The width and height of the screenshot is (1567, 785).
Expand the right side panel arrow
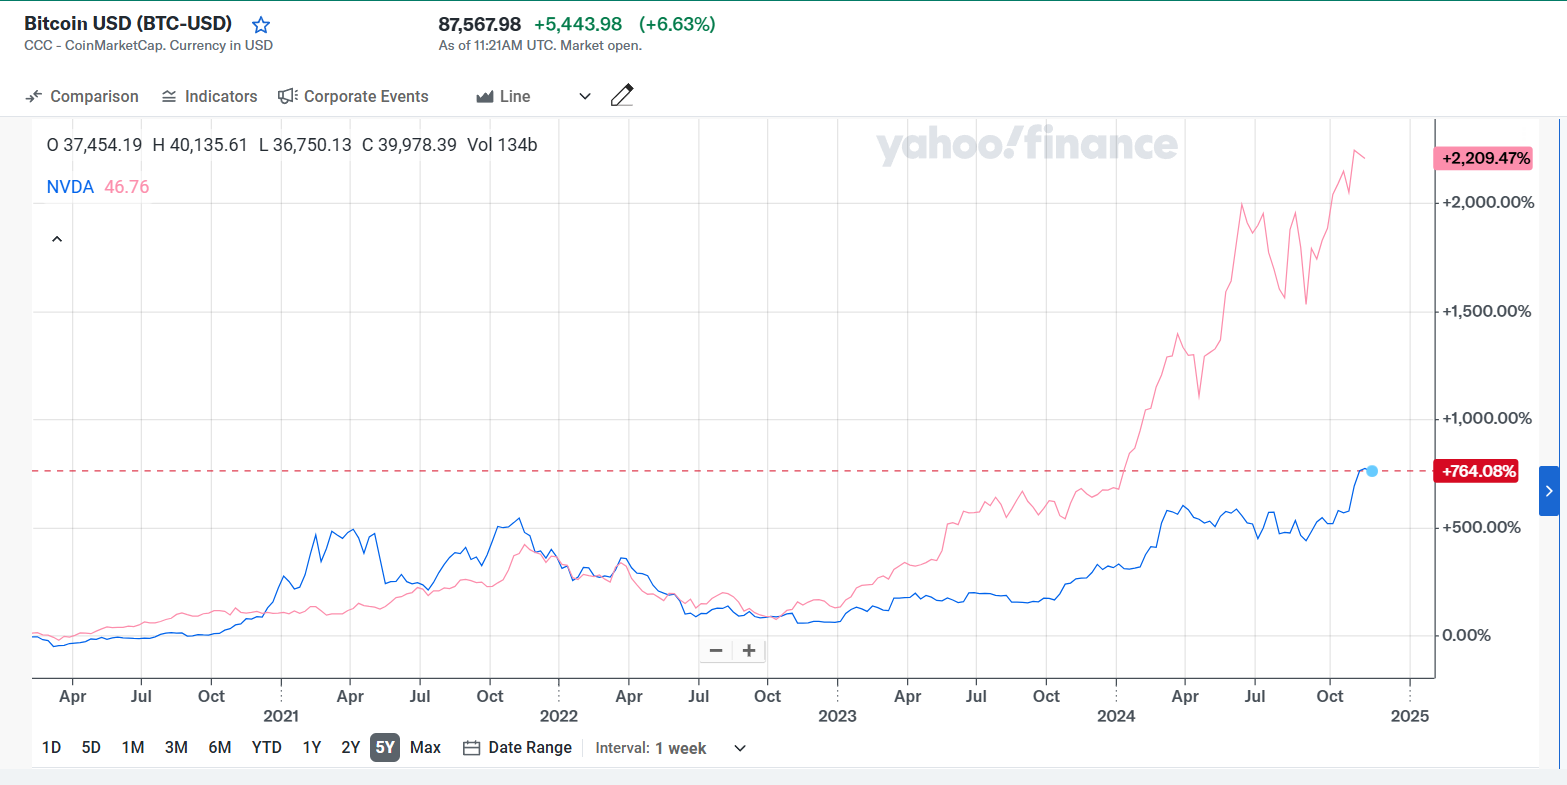[x=1549, y=491]
